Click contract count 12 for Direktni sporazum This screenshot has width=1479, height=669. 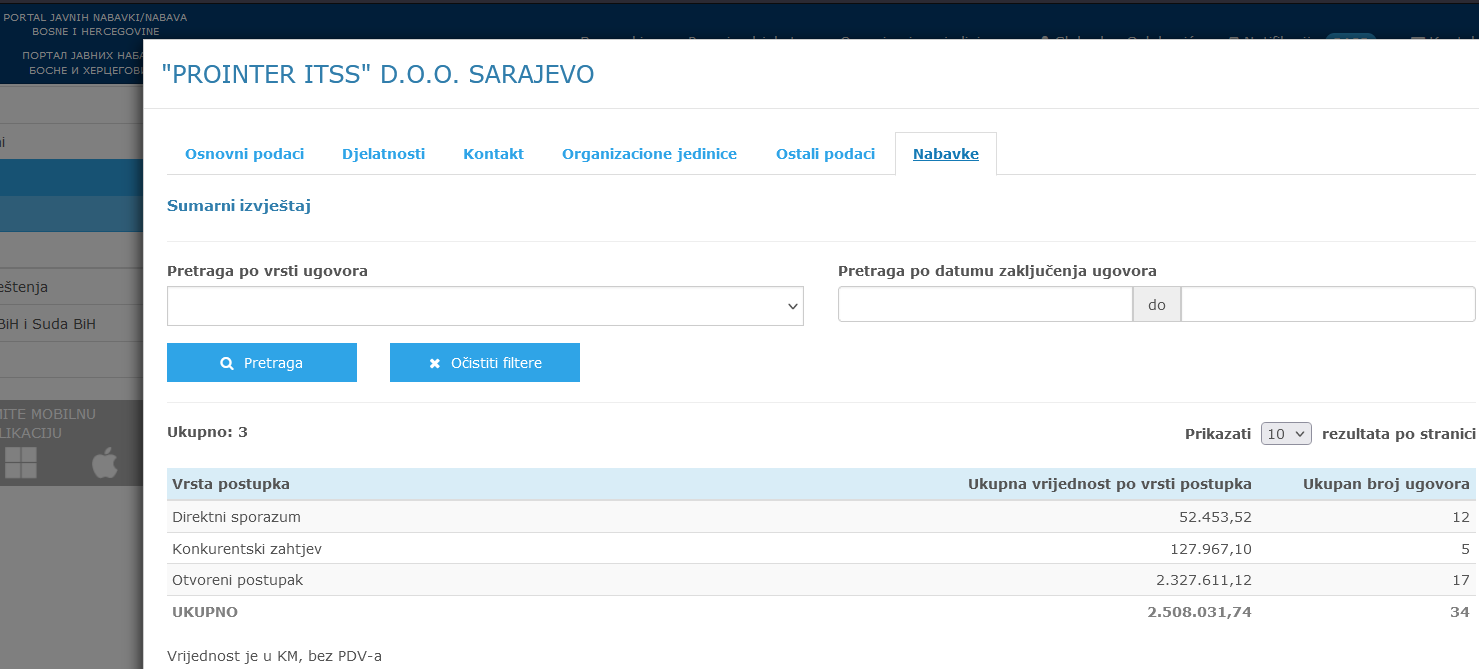click(1461, 517)
